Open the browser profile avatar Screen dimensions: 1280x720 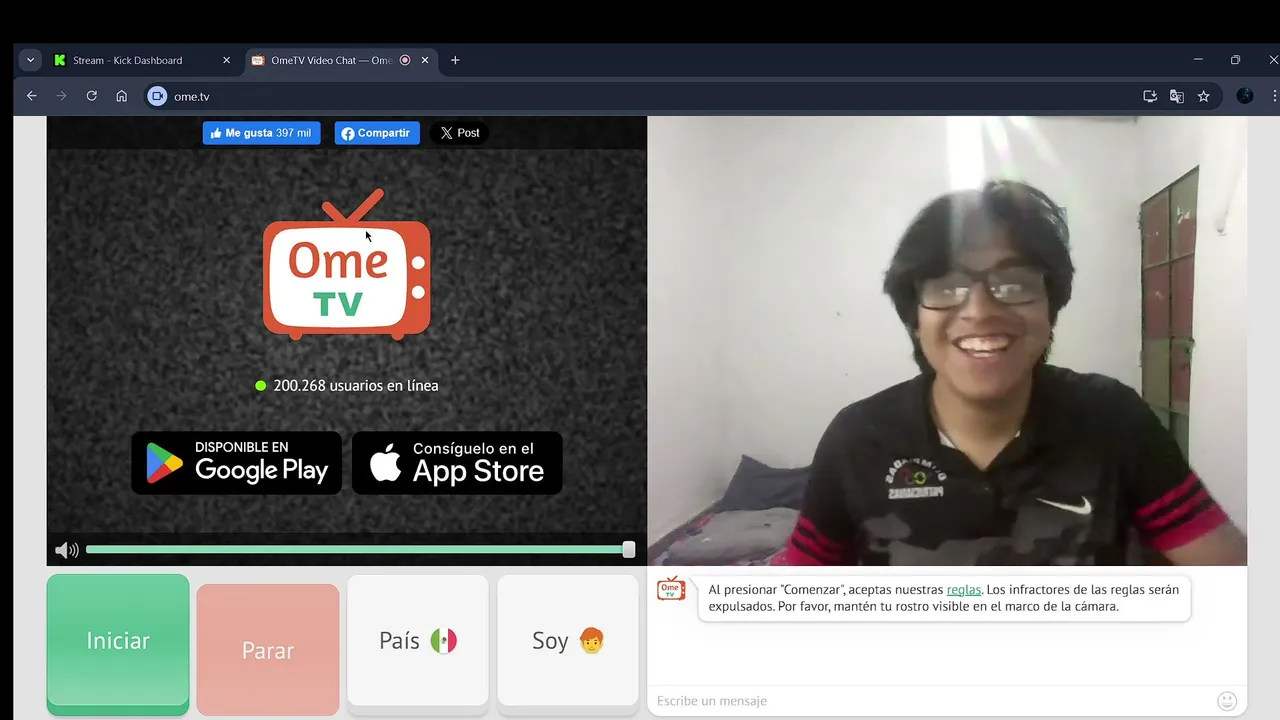coord(1245,96)
